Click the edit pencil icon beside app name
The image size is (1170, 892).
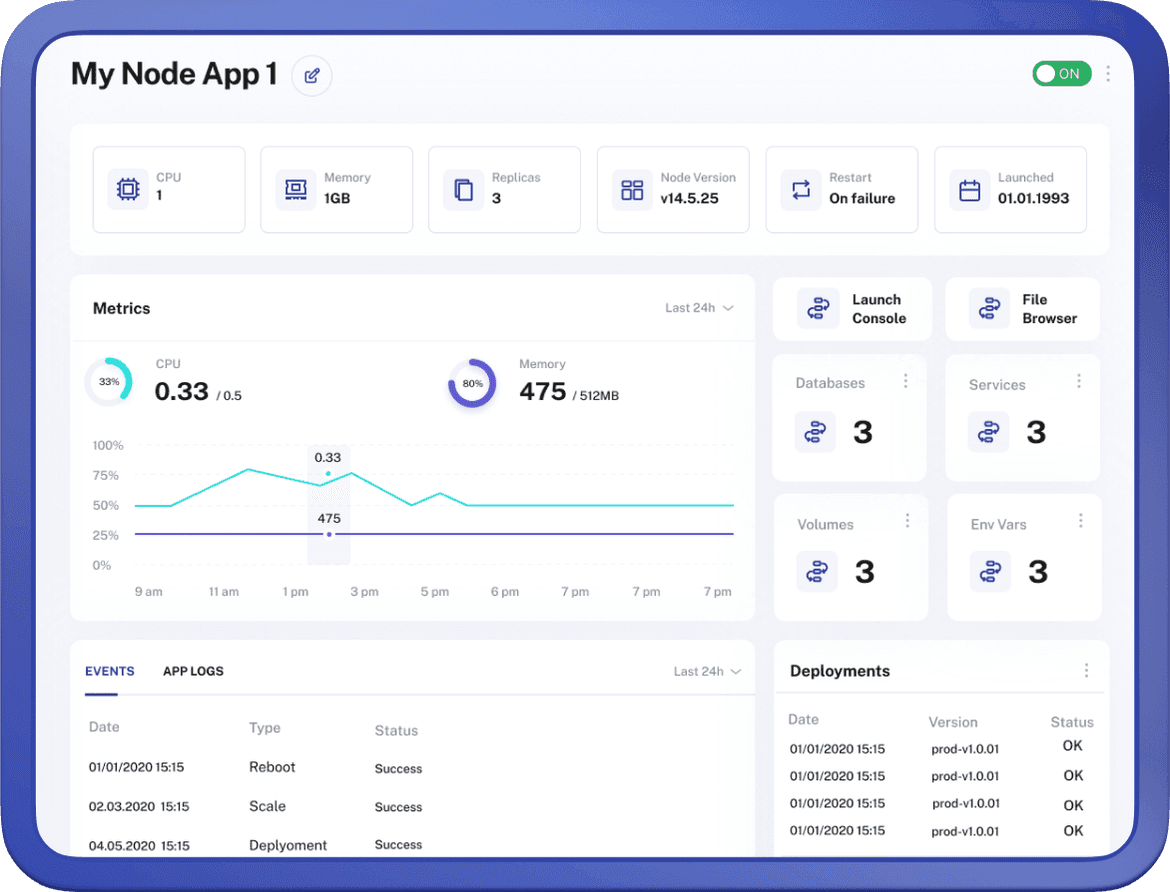click(x=312, y=76)
